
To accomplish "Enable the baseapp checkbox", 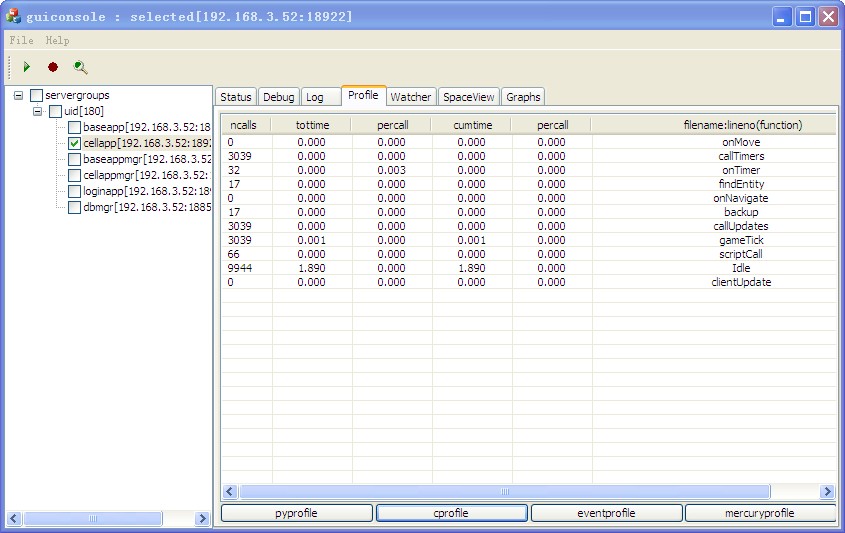I will click(x=74, y=127).
